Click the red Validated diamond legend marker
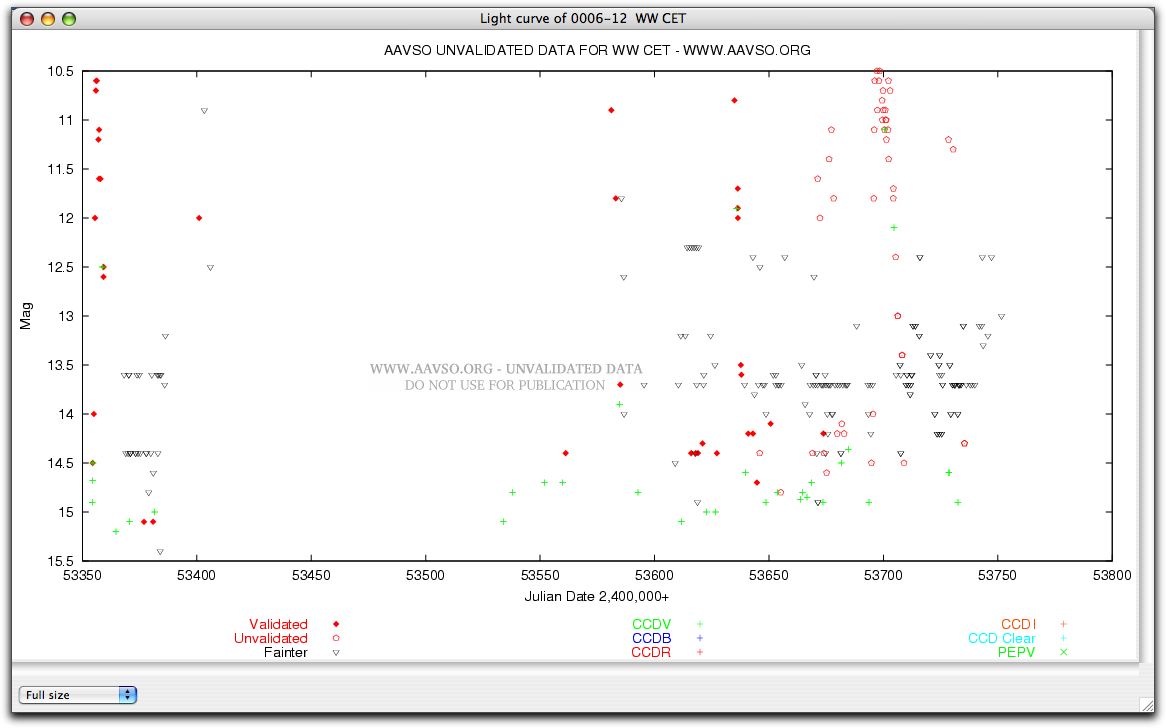The height and width of the screenshot is (728, 1166). tap(336, 624)
